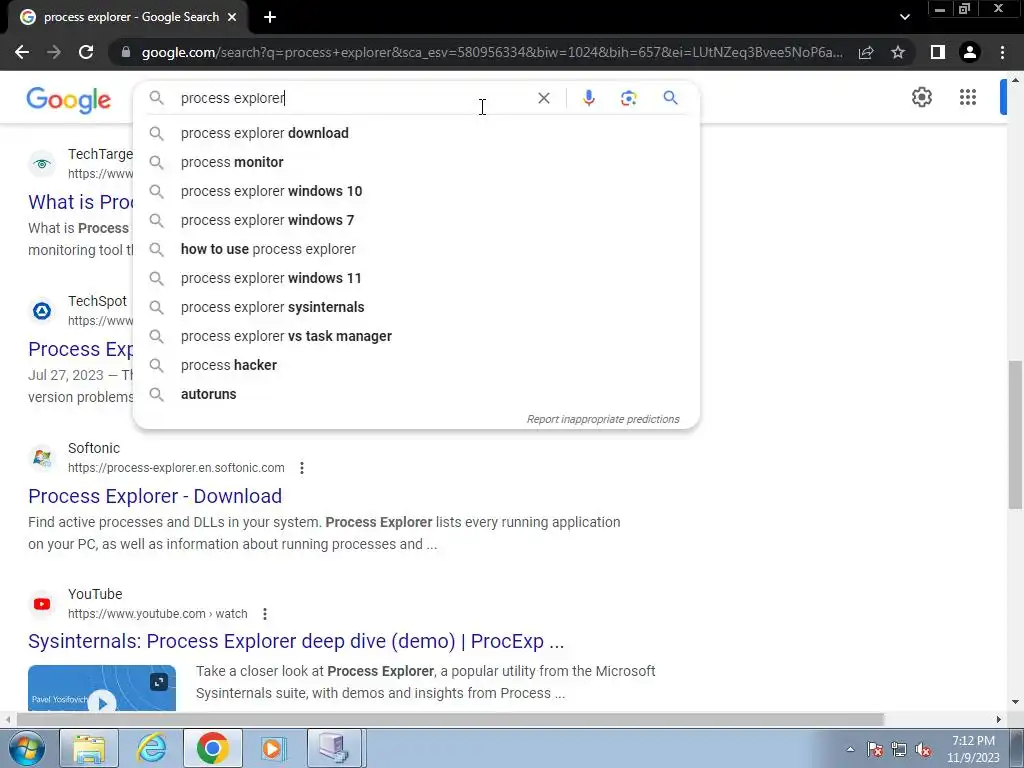The image size is (1024, 768).
Task: Bookmark this tab with the star icon
Action: click(898, 52)
